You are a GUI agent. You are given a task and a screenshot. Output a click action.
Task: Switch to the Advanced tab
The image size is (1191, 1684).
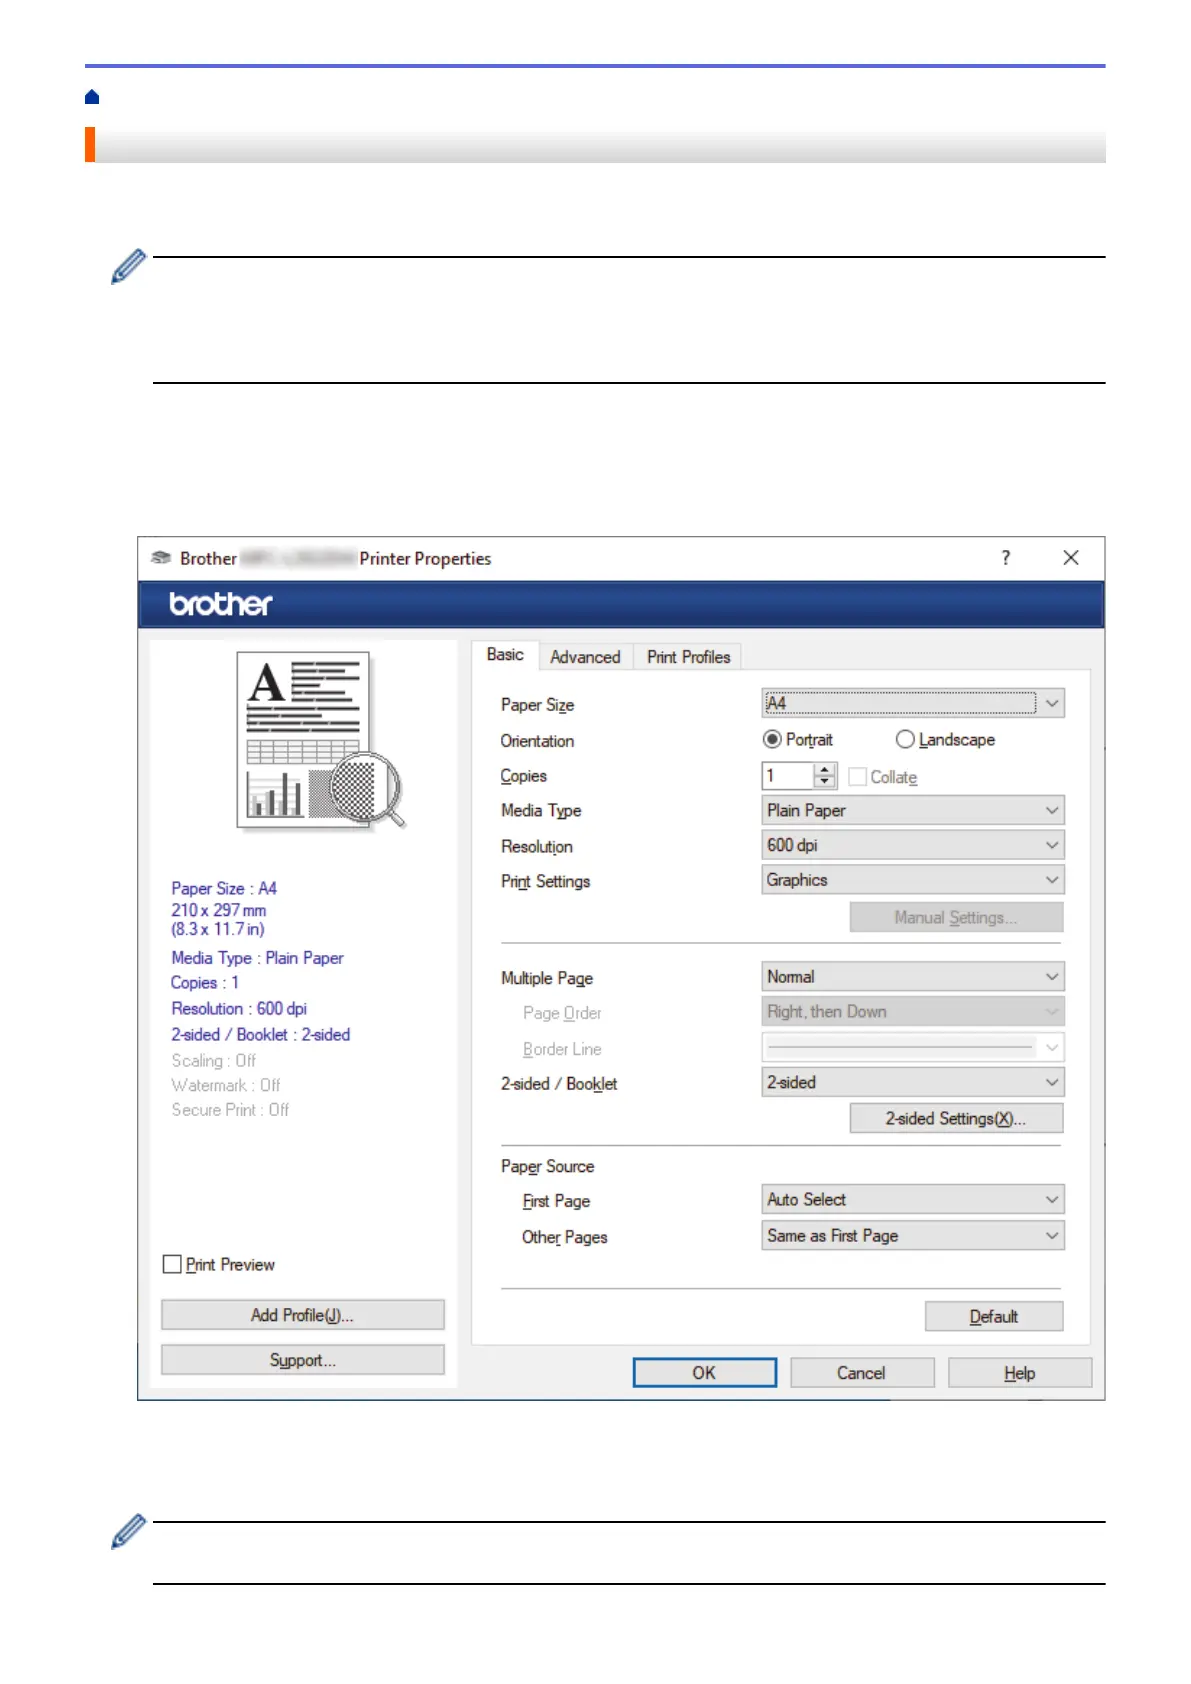click(x=585, y=657)
